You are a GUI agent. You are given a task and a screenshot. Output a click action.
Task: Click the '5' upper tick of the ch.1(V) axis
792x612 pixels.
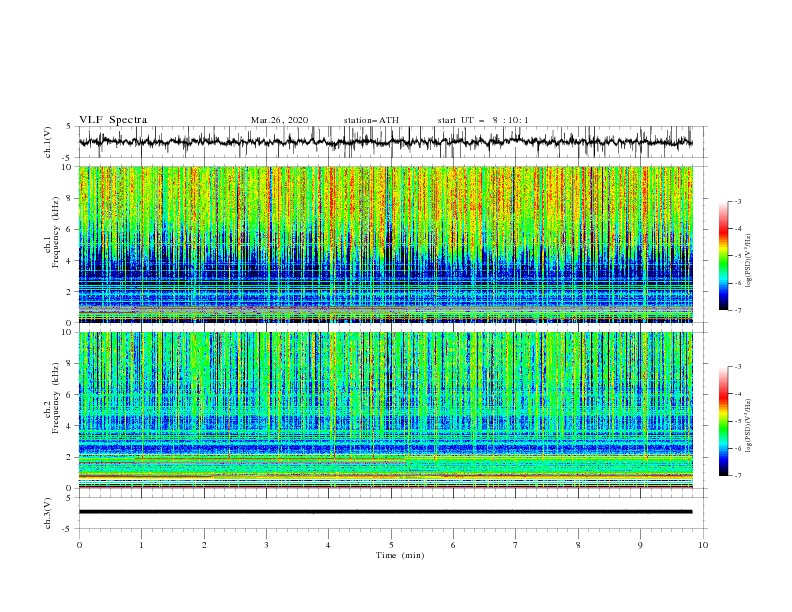pos(69,126)
